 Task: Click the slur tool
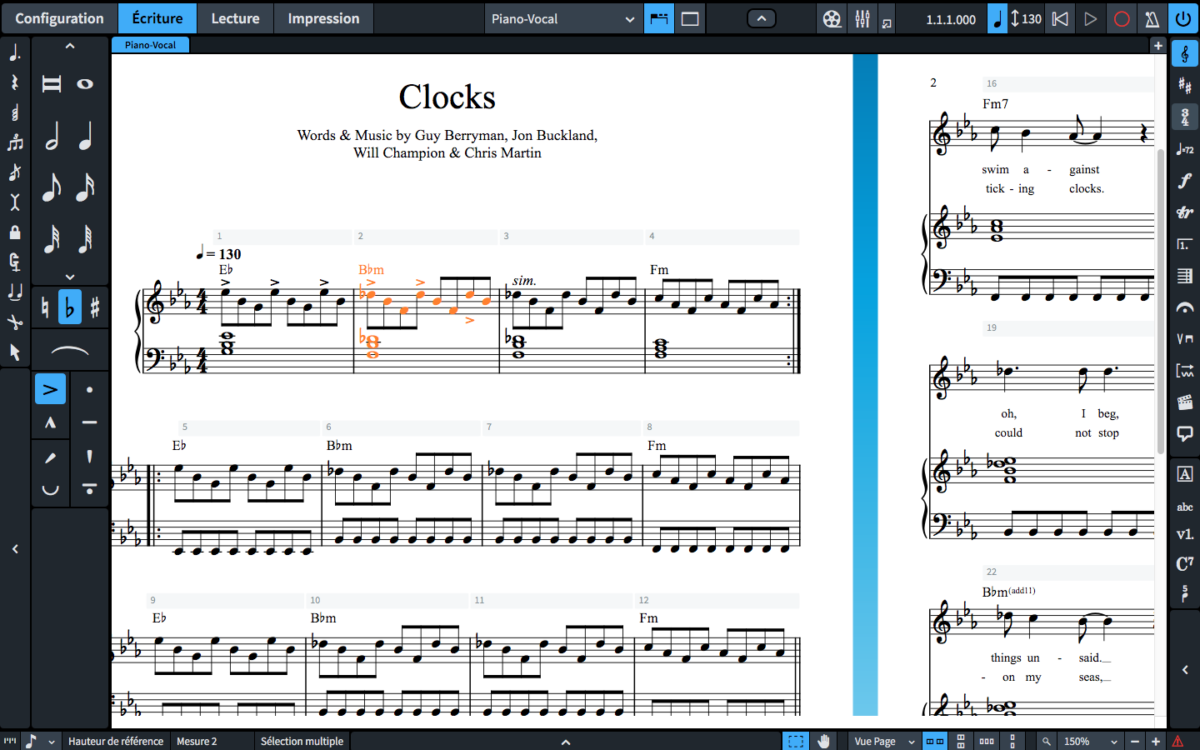69,349
